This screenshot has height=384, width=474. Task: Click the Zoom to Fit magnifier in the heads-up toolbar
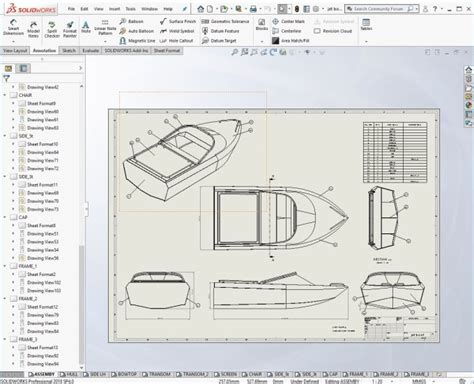pyautogui.click(x=235, y=52)
